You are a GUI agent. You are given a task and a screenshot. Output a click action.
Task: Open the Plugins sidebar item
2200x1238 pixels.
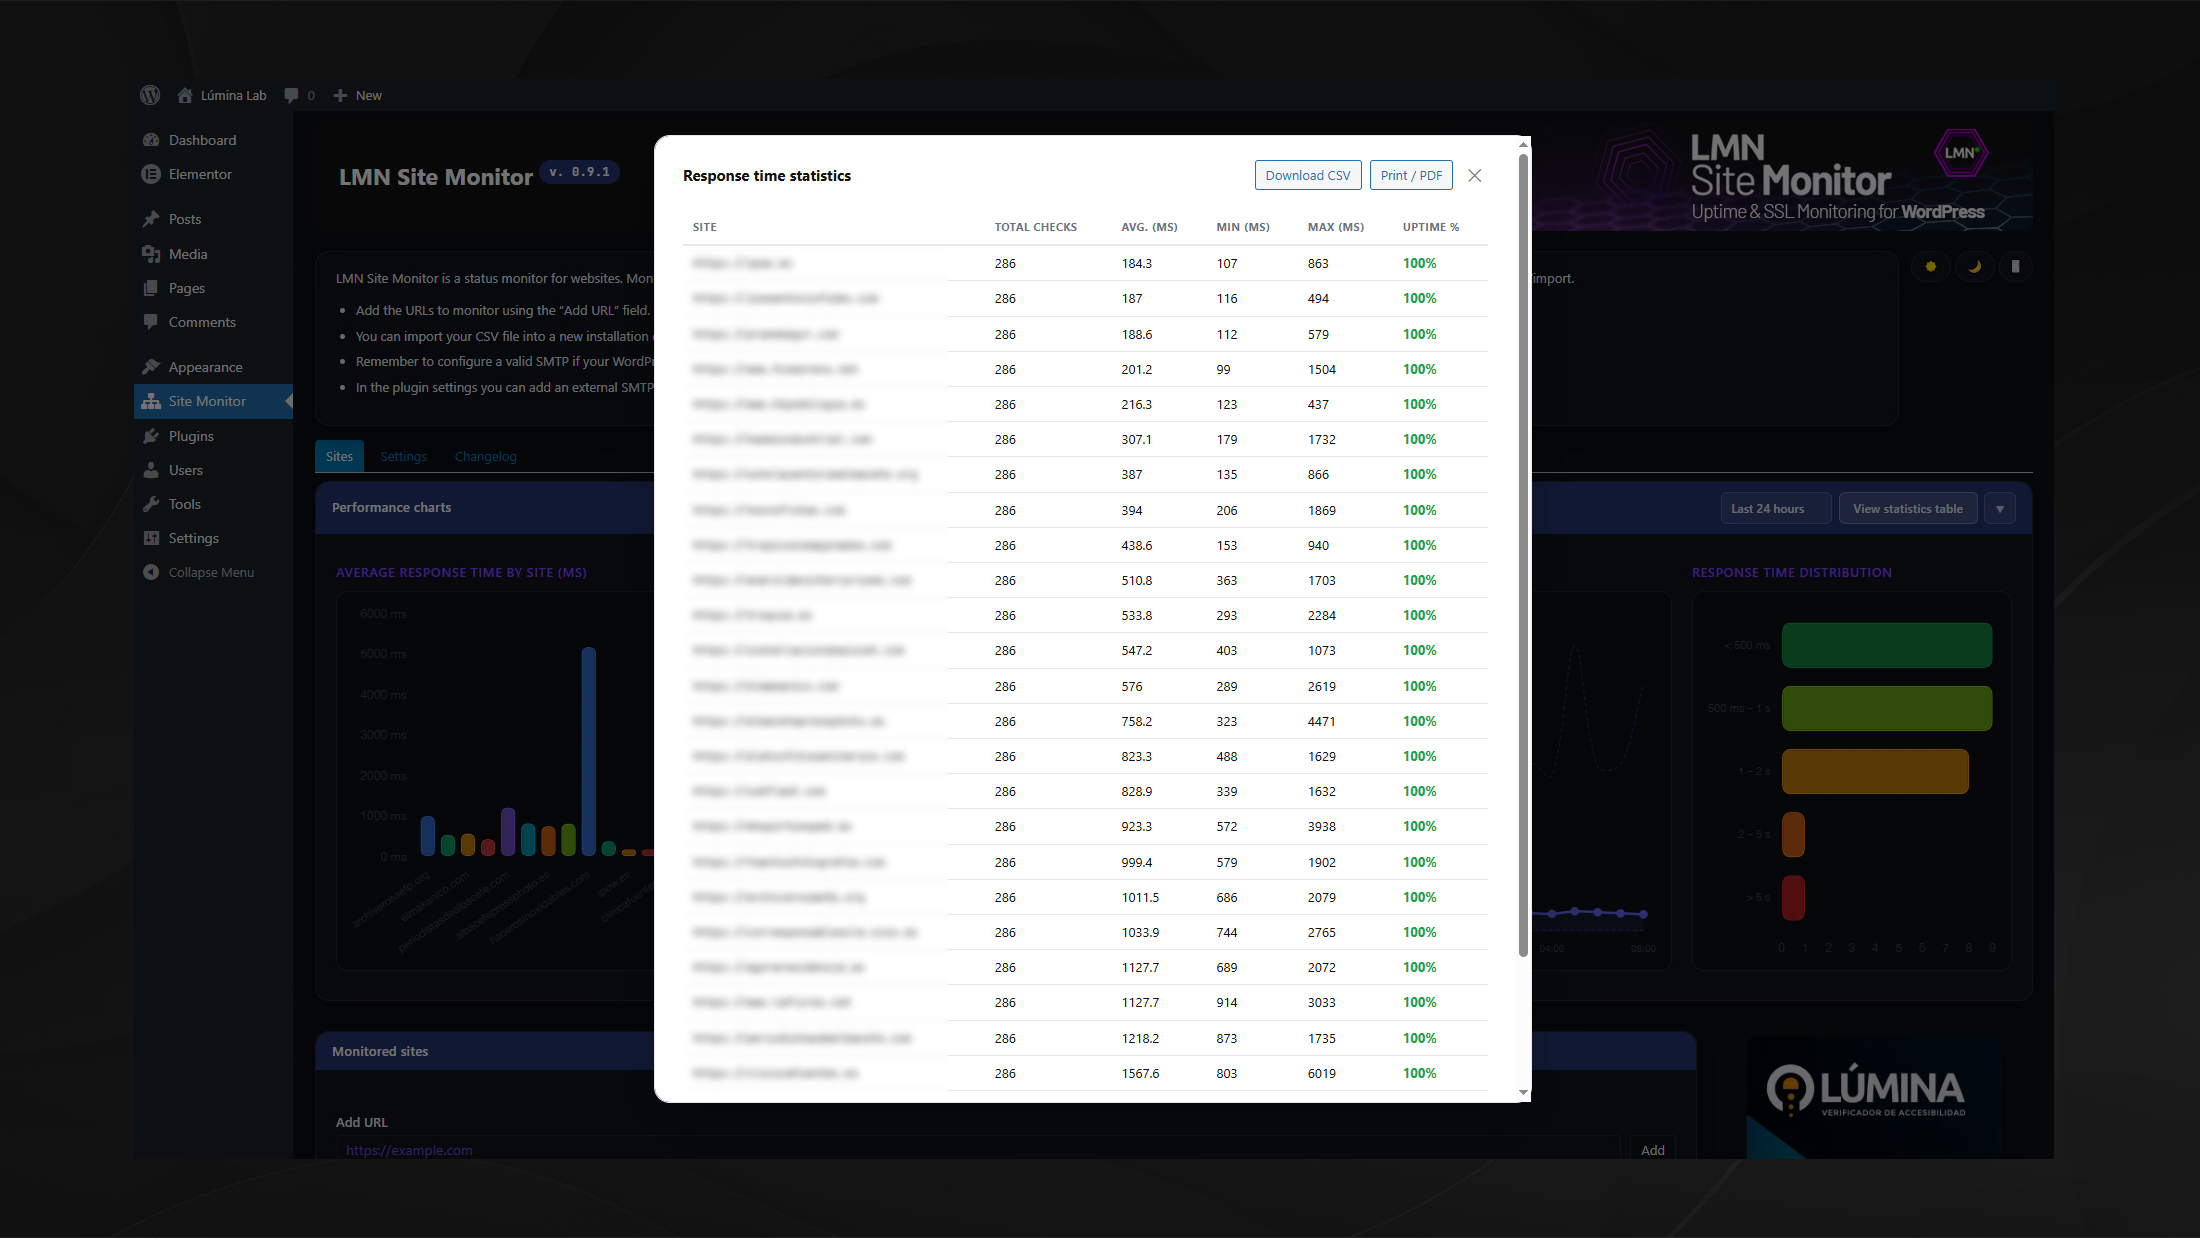pyautogui.click(x=191, y=436)
